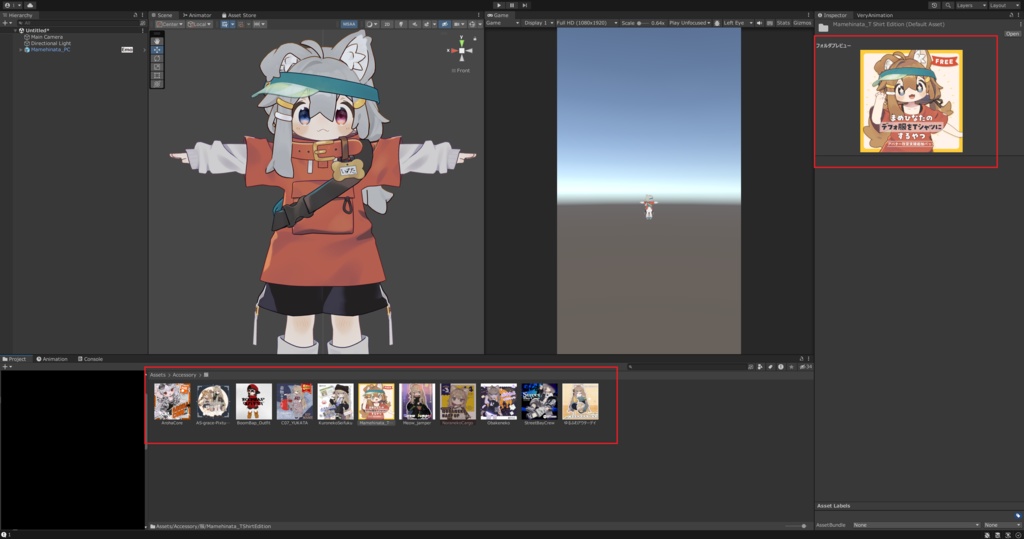Open the global search magnifier icon
This screenshot has height=539, width=1024.
coord(948,5)
